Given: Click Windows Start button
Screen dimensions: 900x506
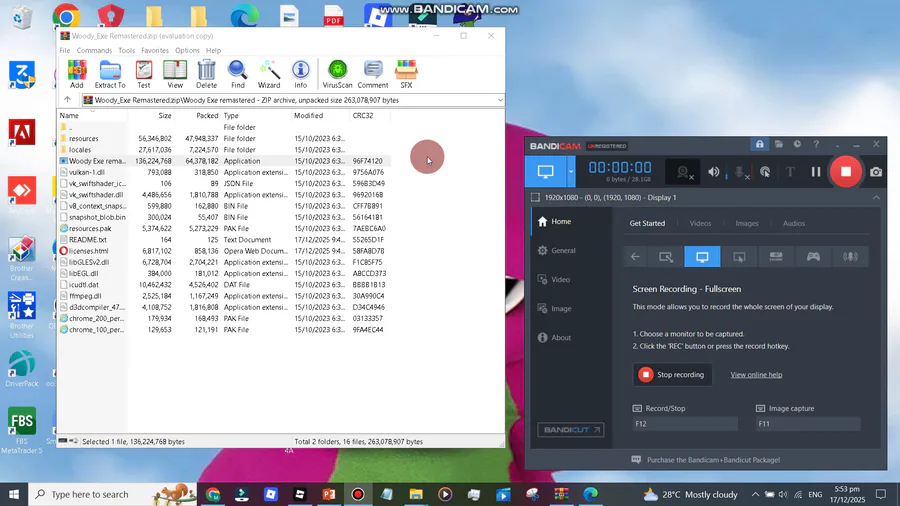Looking at the screenshot, I should tap(14, 494).
